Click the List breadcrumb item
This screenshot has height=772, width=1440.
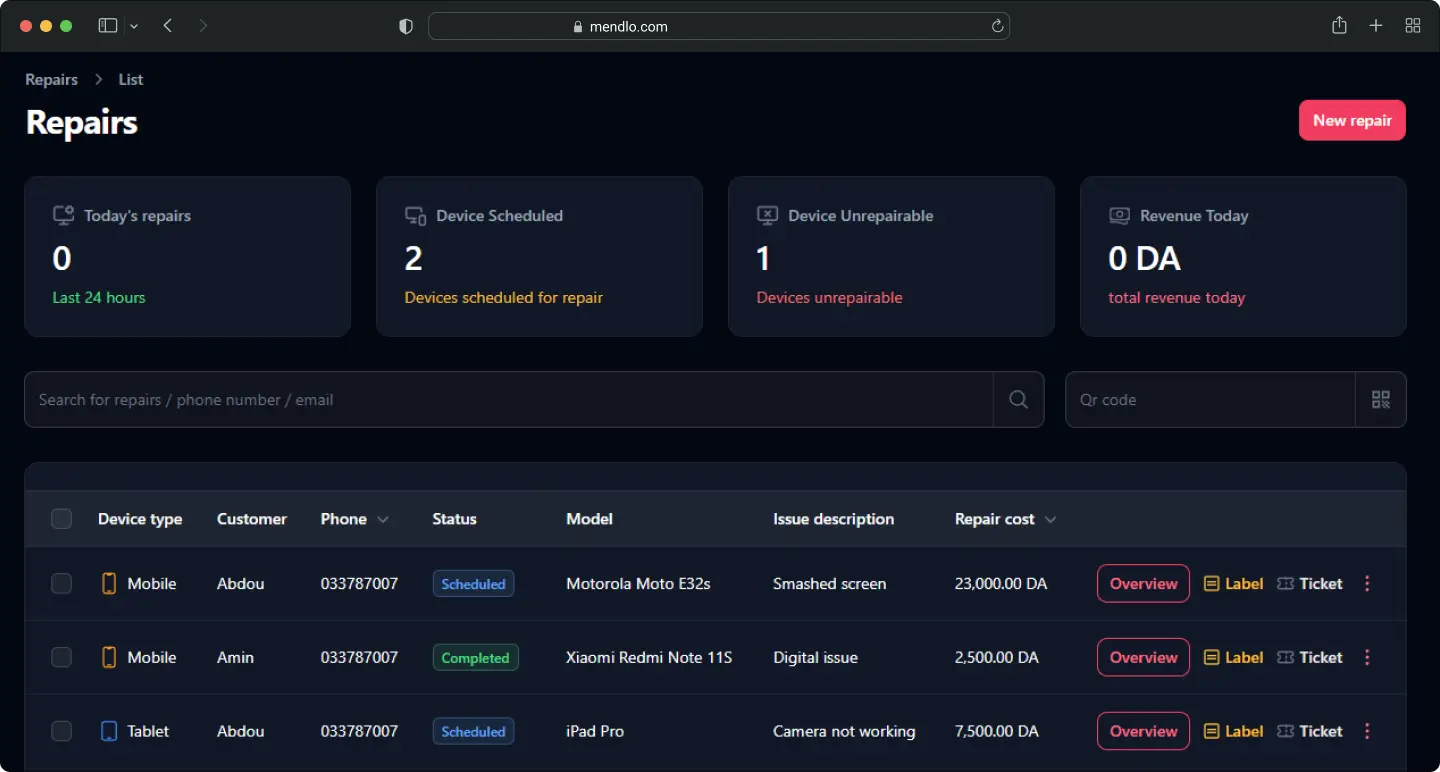(x=131, y=79)
